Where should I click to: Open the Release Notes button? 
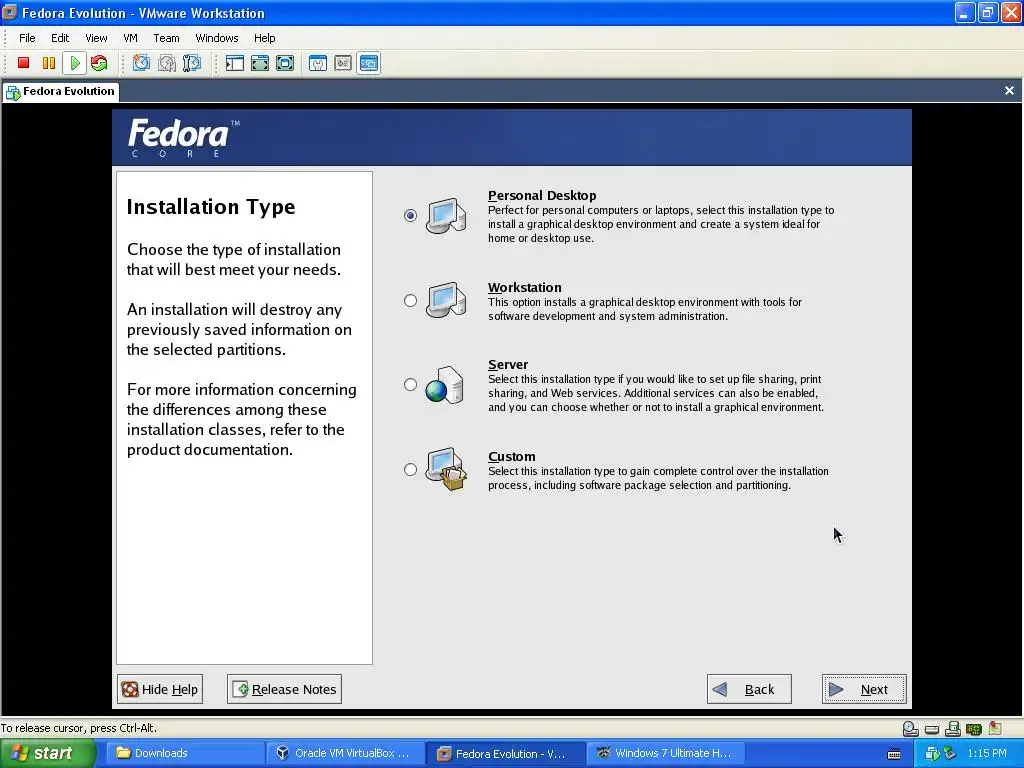284,689
